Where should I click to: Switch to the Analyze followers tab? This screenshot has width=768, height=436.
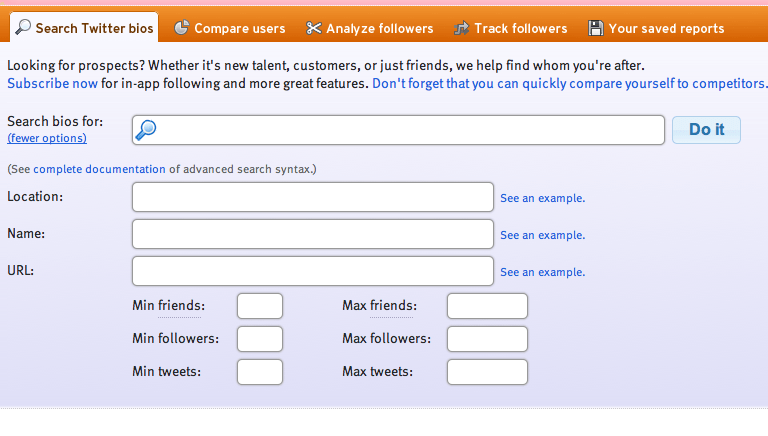click(x=370, y=28)
